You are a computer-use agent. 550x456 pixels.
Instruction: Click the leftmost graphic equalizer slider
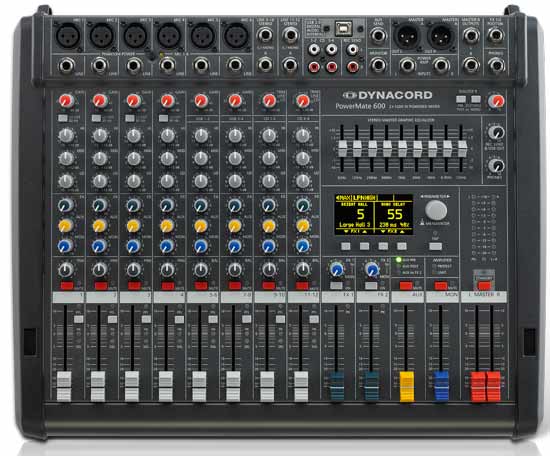pyautogui.click(x=342, y=149)
